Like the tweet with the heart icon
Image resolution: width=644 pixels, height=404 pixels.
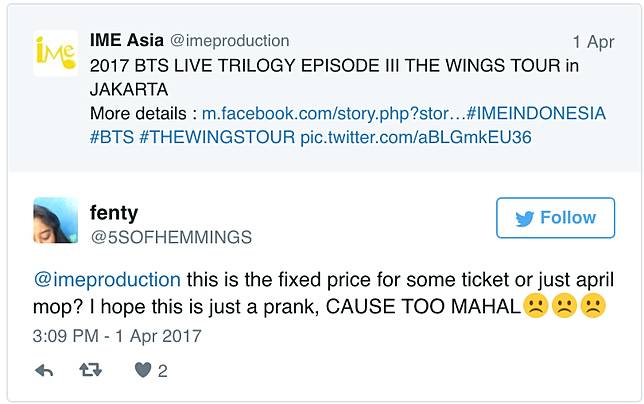[143, 370]
